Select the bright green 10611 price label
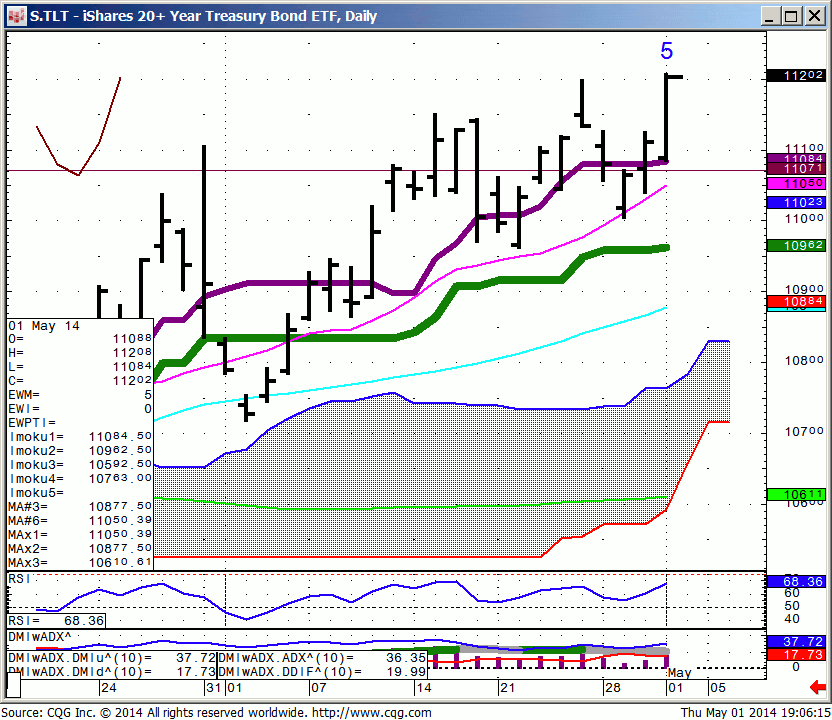The width and height of the screenshot is (832, 720). 796,495
